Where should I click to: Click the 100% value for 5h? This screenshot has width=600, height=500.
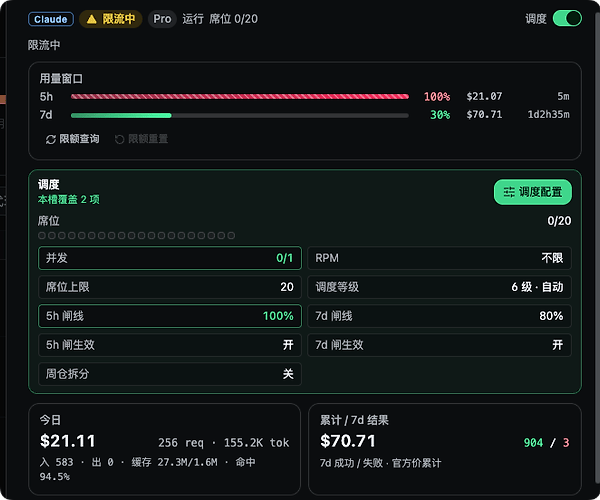tap(437, 96)
